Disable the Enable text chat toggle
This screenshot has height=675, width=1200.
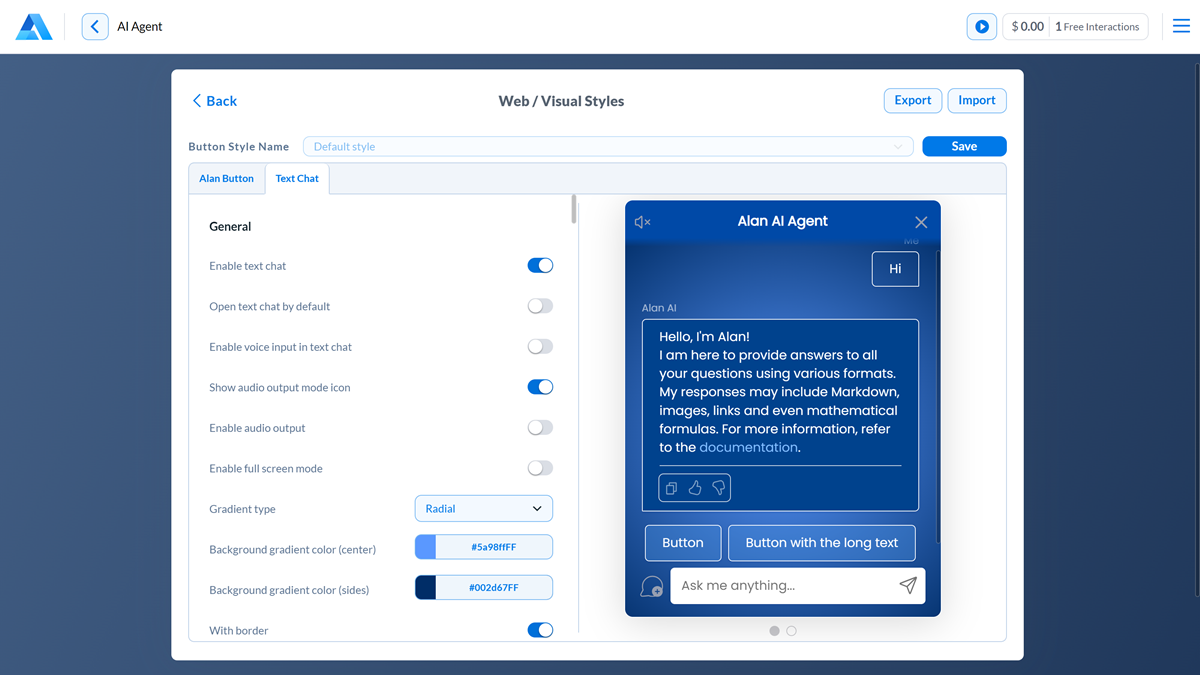click(540, 266)
